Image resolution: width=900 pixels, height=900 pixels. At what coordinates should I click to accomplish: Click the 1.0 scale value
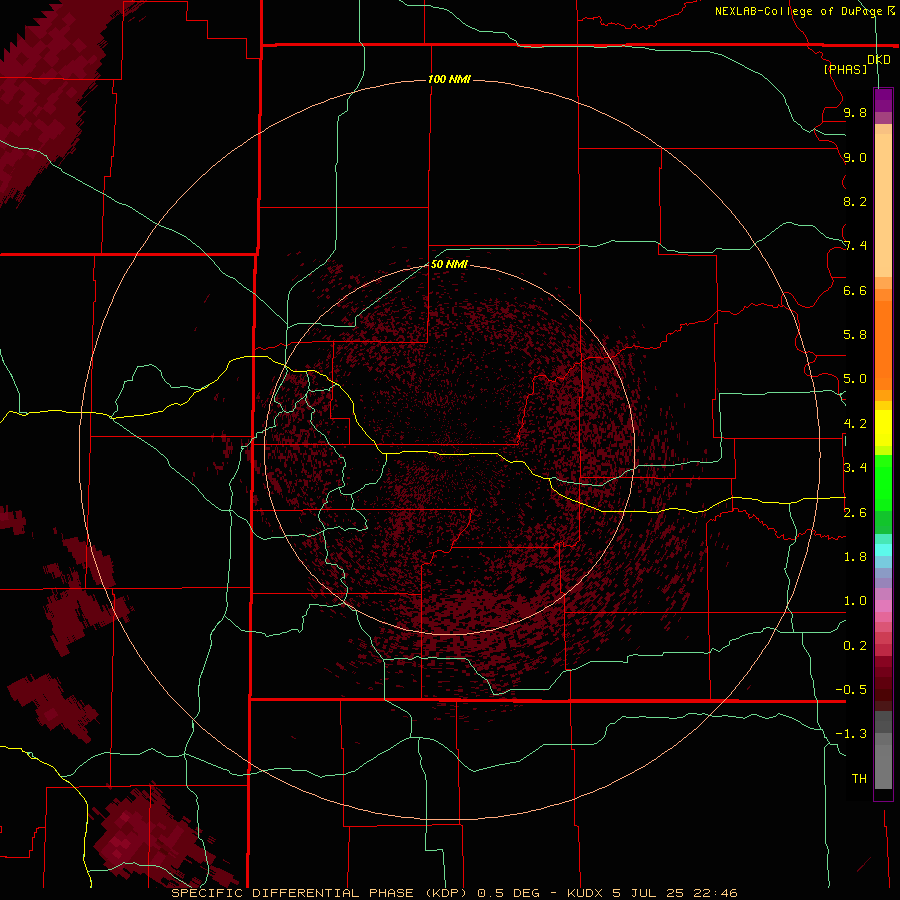click(x=855, y=601)
